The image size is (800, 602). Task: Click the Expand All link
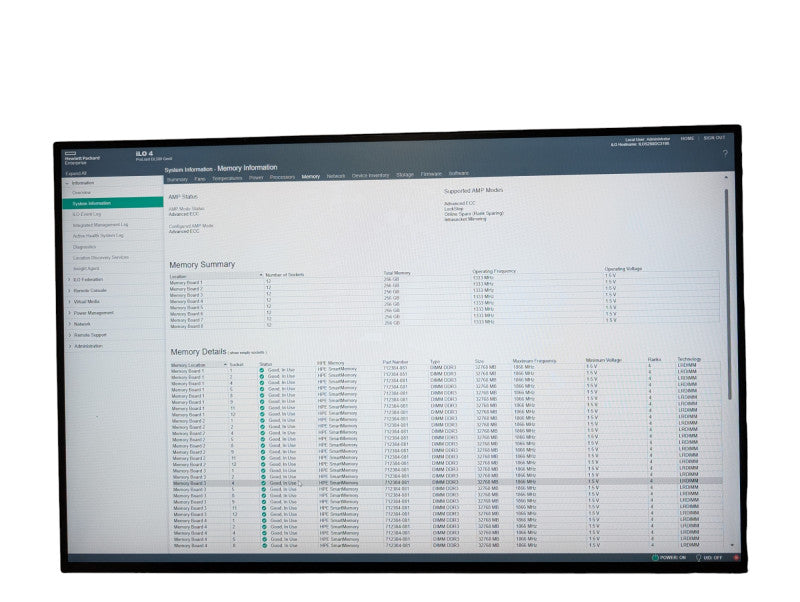(76, 173)
